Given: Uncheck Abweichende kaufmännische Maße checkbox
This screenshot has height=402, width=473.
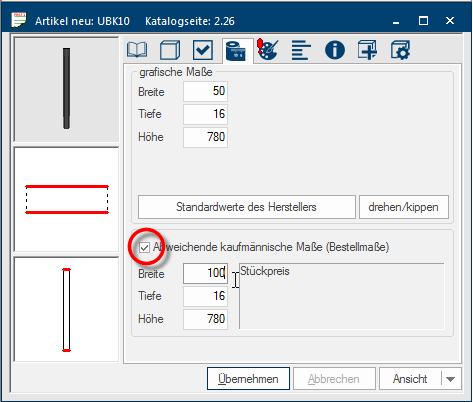Looking at the screenshot, I should coord(144,248).
